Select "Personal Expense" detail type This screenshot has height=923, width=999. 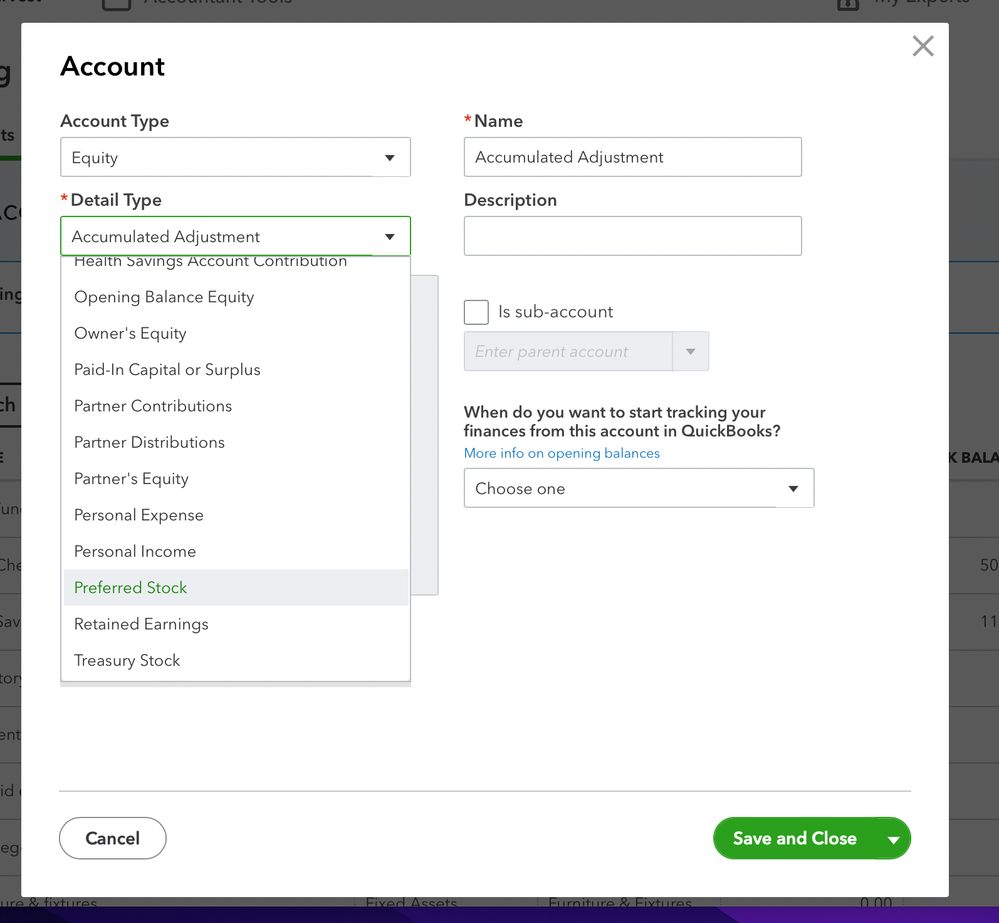coord(139,515)
